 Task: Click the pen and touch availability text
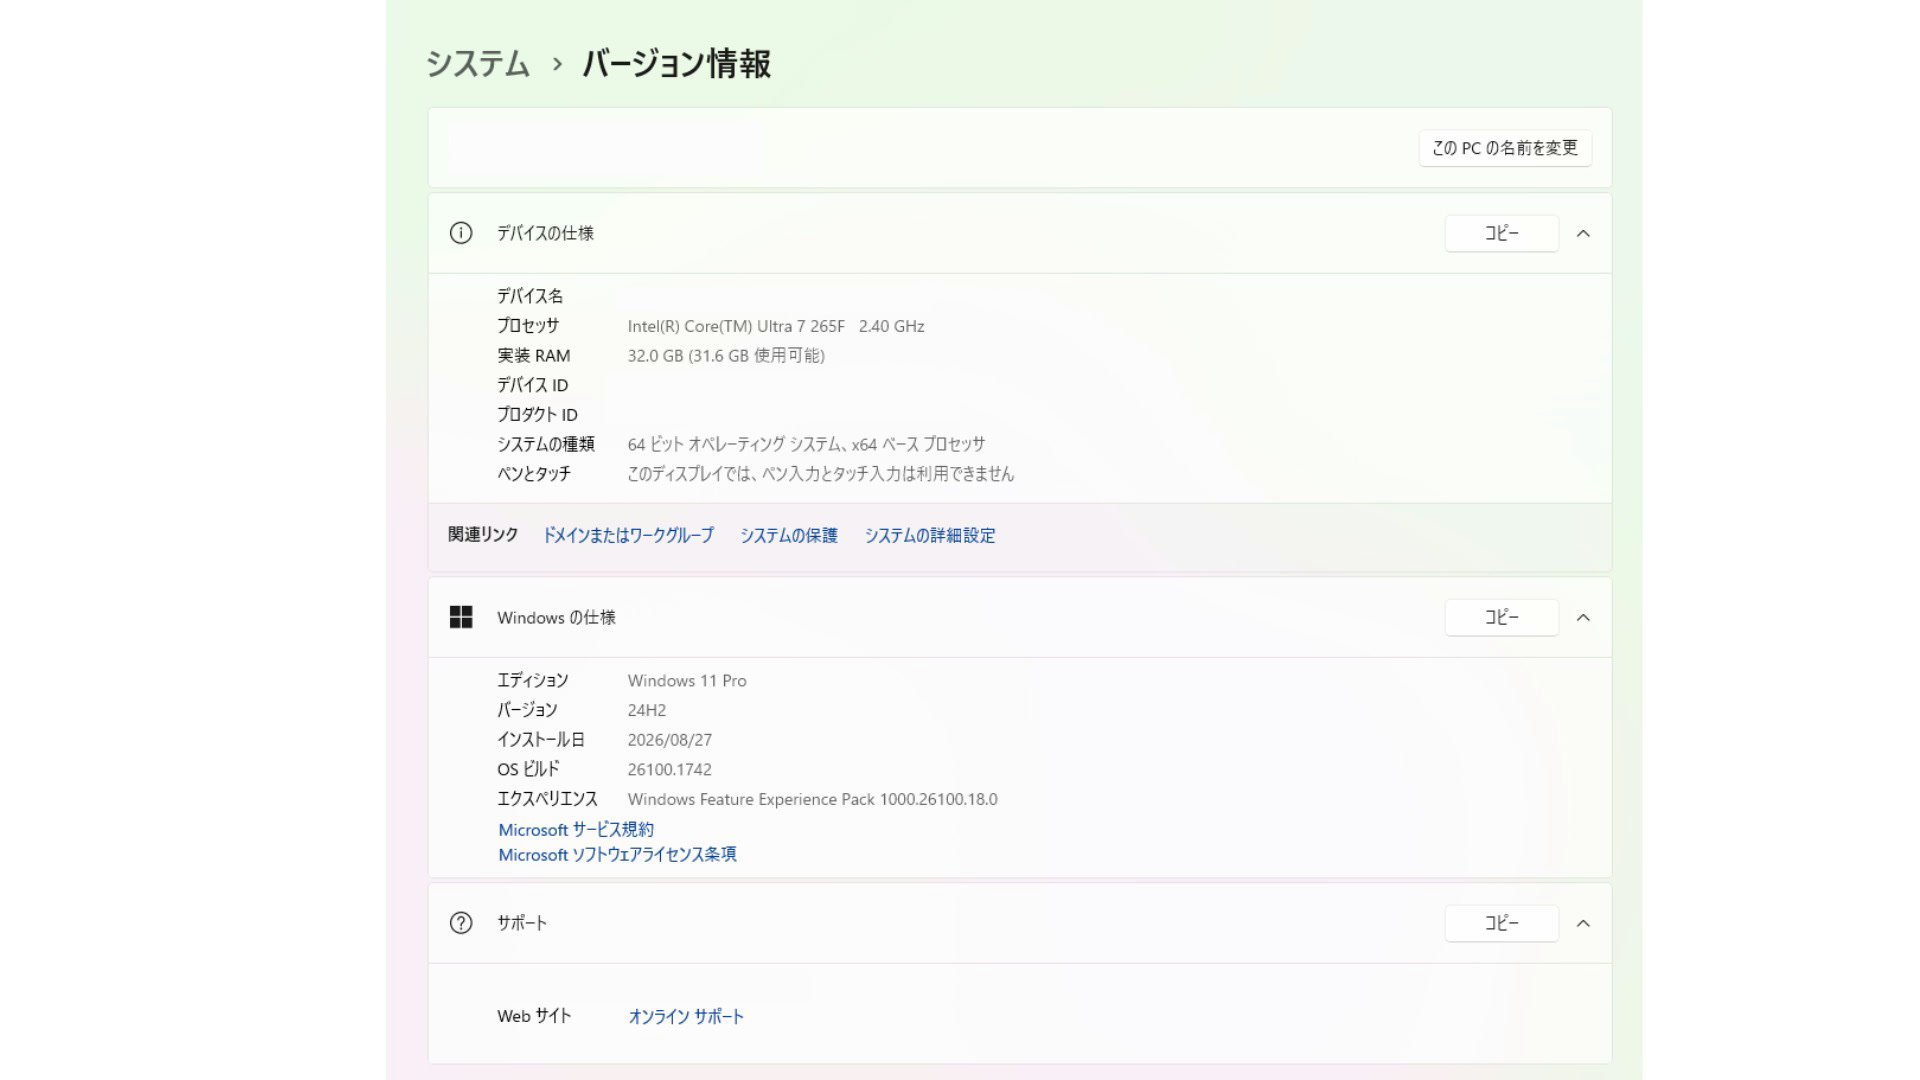820,473
